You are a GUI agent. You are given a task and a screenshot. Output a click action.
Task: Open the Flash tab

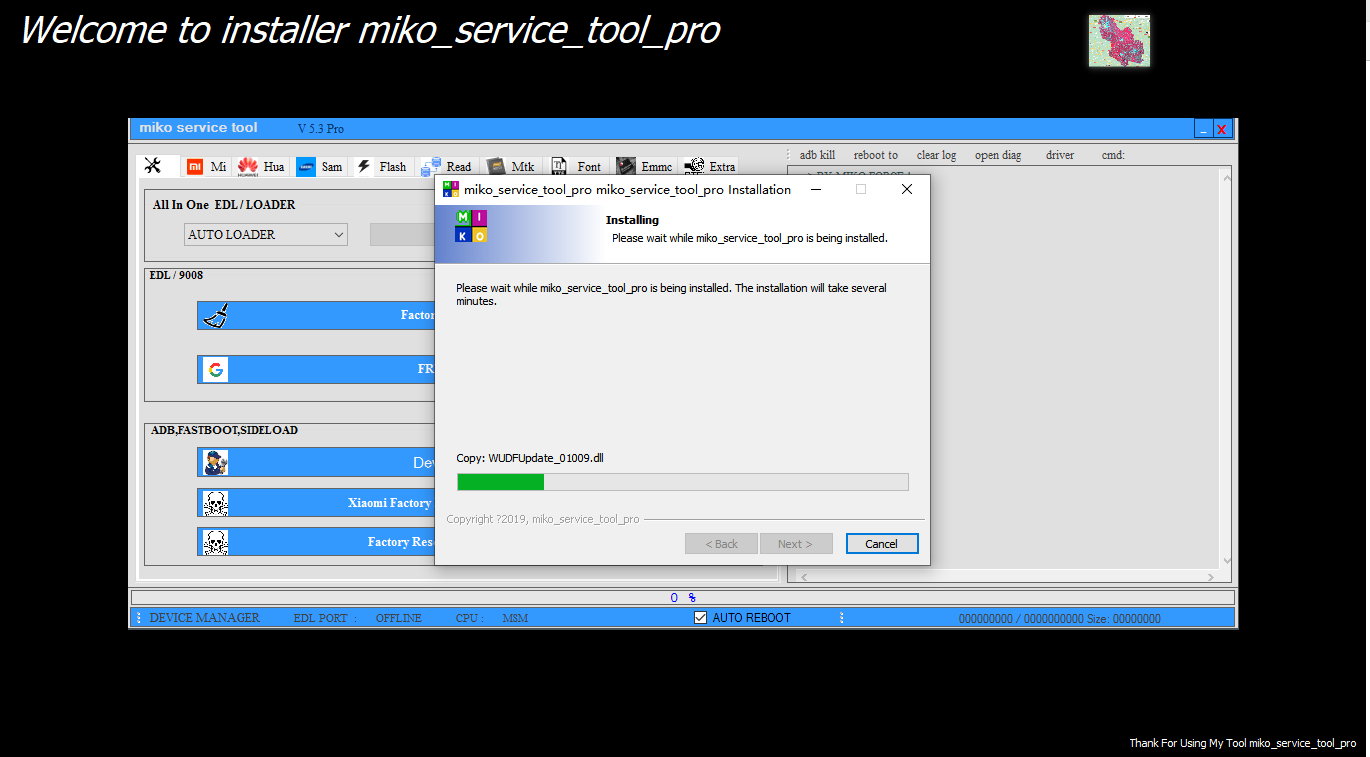click(381, 167)
